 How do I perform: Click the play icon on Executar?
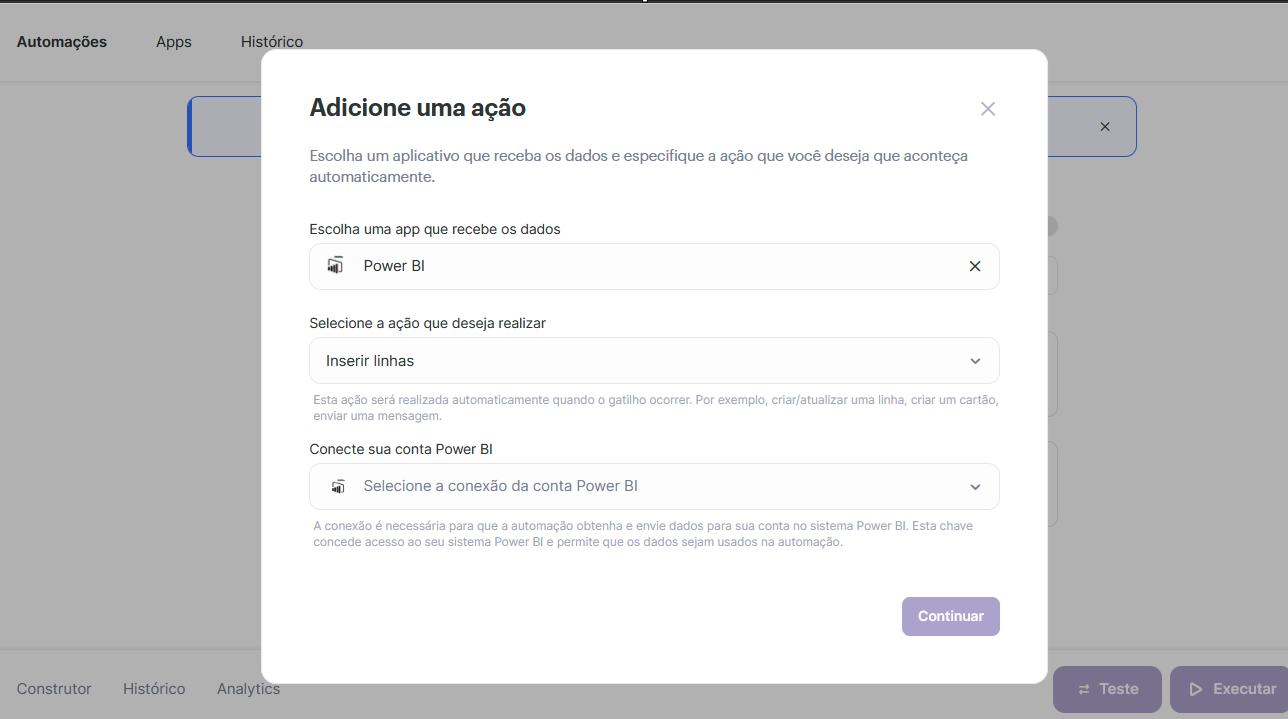[1195, 689]
